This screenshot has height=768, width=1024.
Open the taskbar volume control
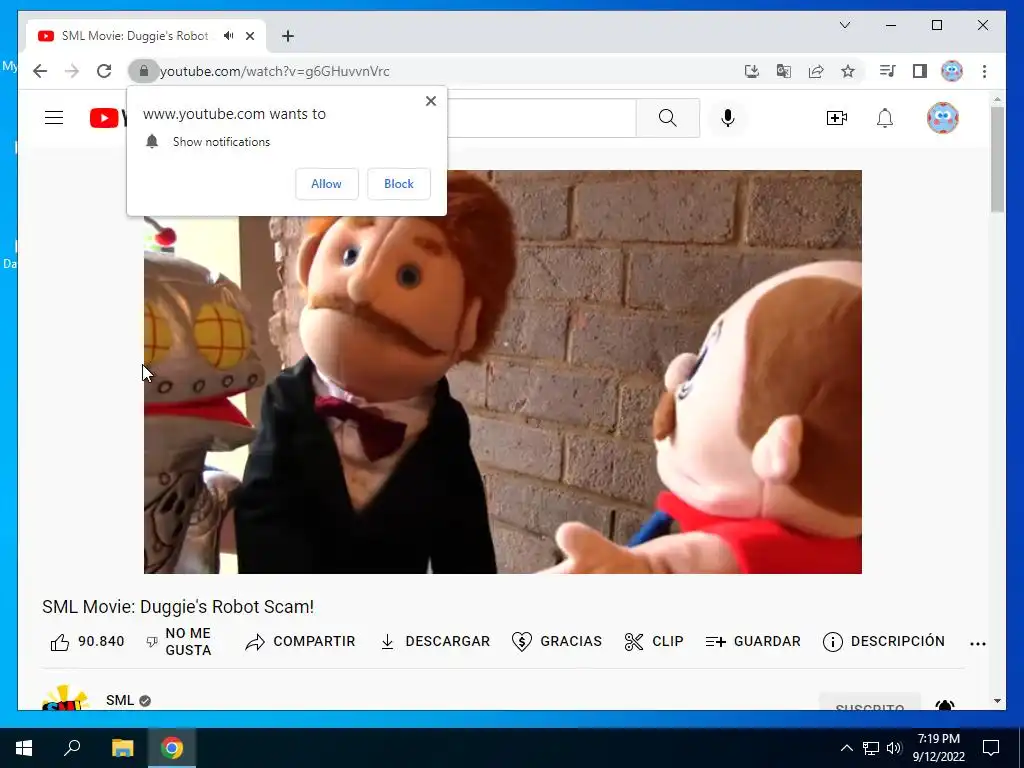tap(894, 748)
